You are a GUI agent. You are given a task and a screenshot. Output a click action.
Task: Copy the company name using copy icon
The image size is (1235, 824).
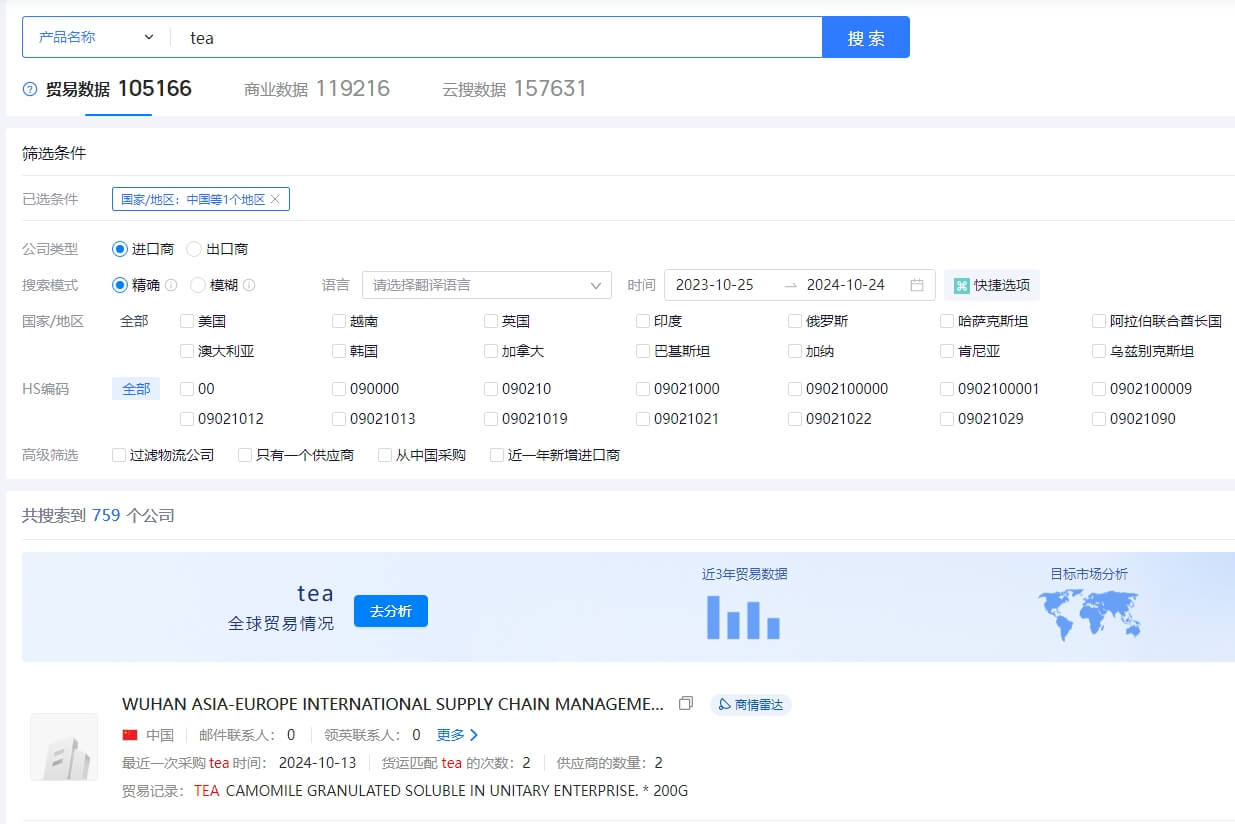686,704
